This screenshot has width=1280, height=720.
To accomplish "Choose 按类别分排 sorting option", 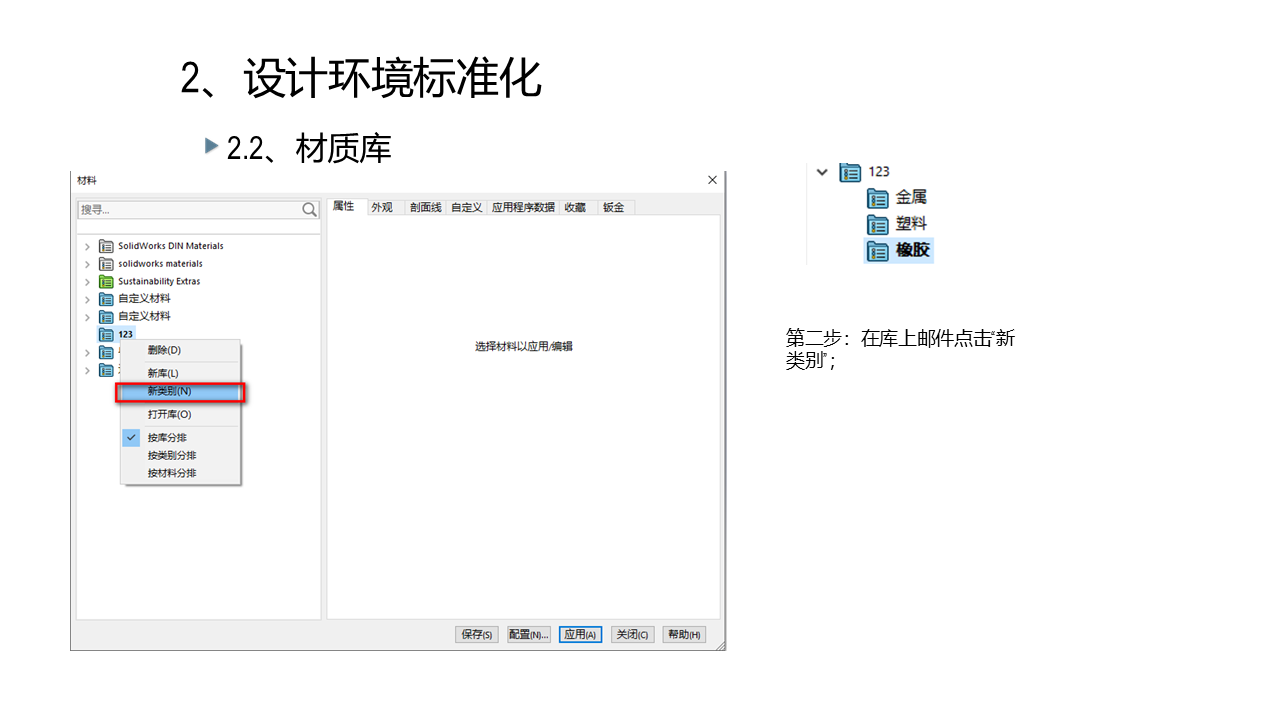I will coord(172,456).
